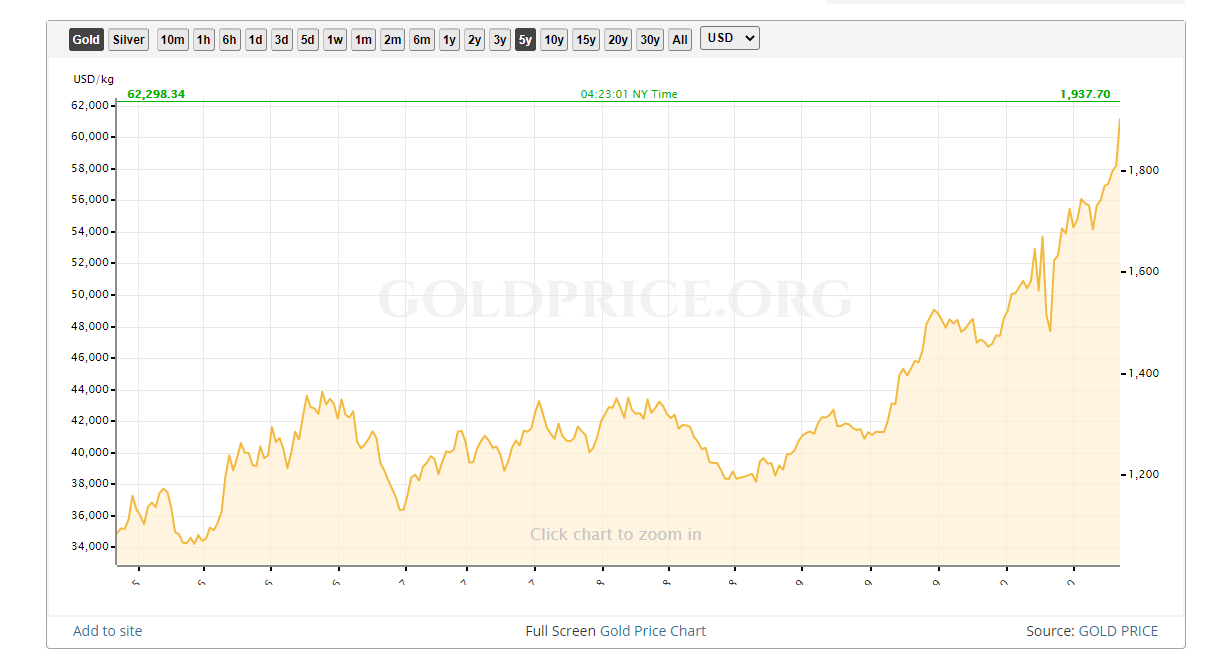Viewport: 1218px width, 657px height.
Task: View the 1y gold chart
Action: coord(450,40)
